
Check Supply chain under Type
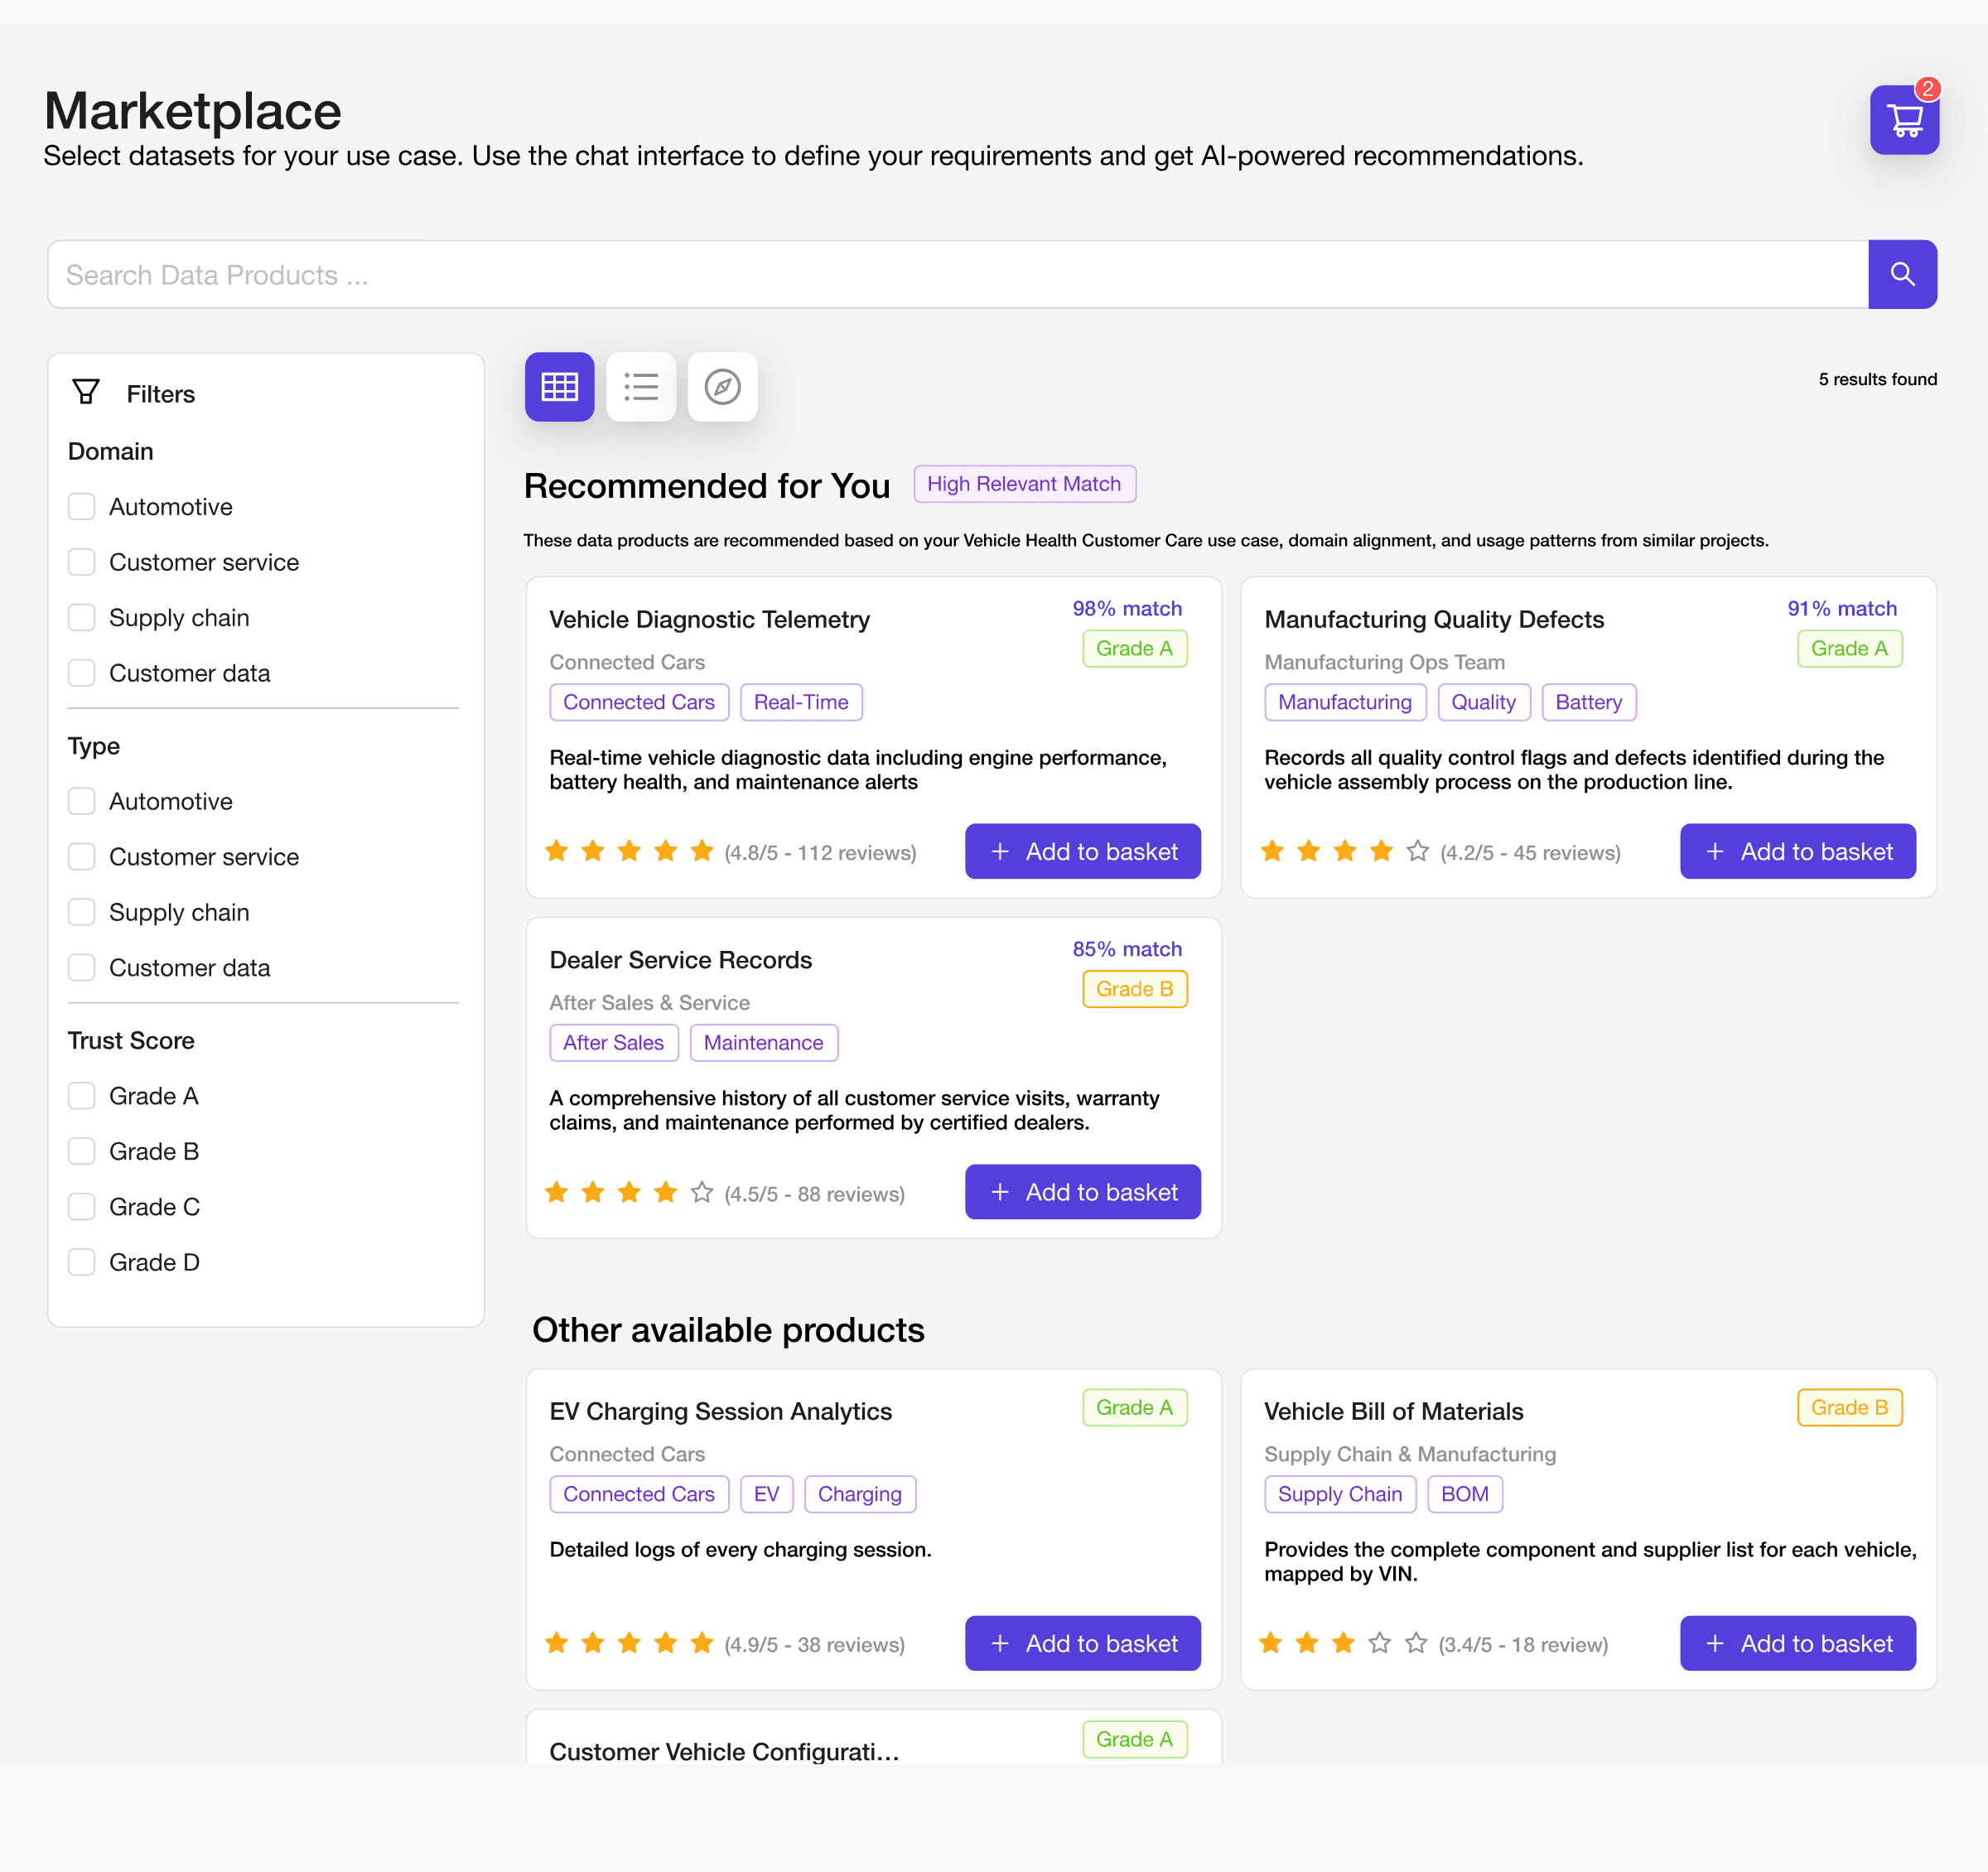82,912
